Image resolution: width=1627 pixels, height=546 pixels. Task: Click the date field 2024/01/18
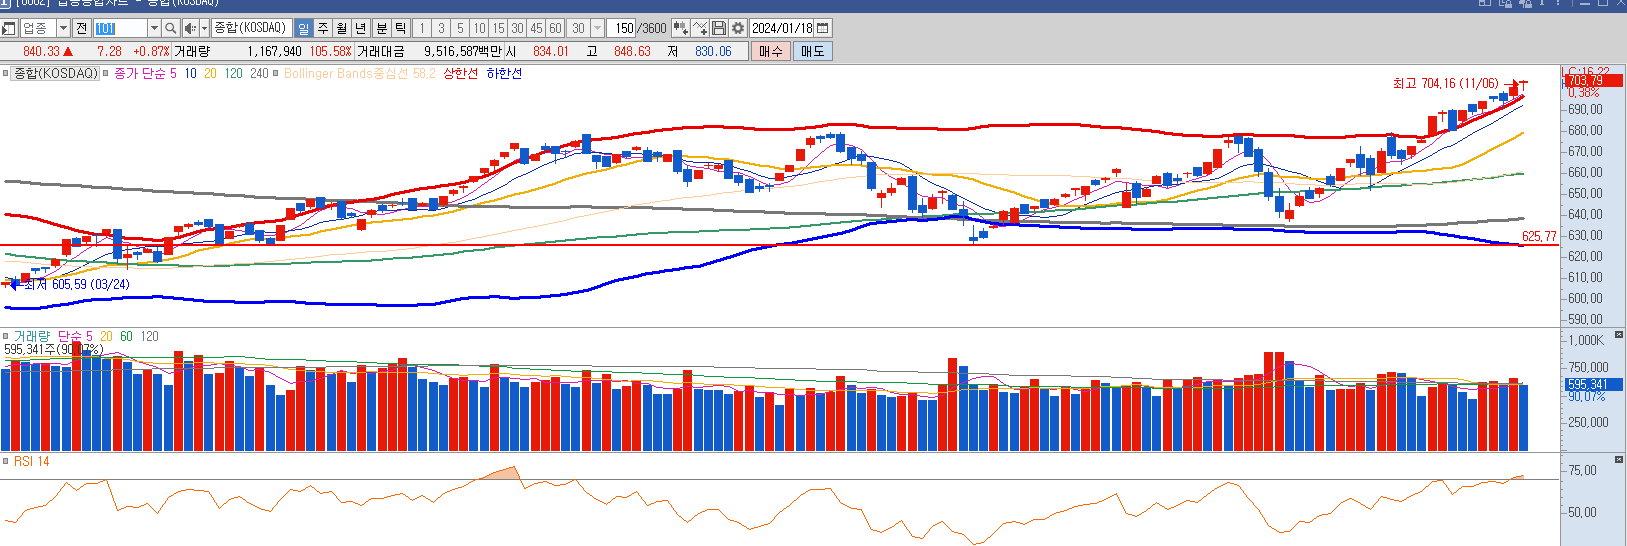(782, 28)
